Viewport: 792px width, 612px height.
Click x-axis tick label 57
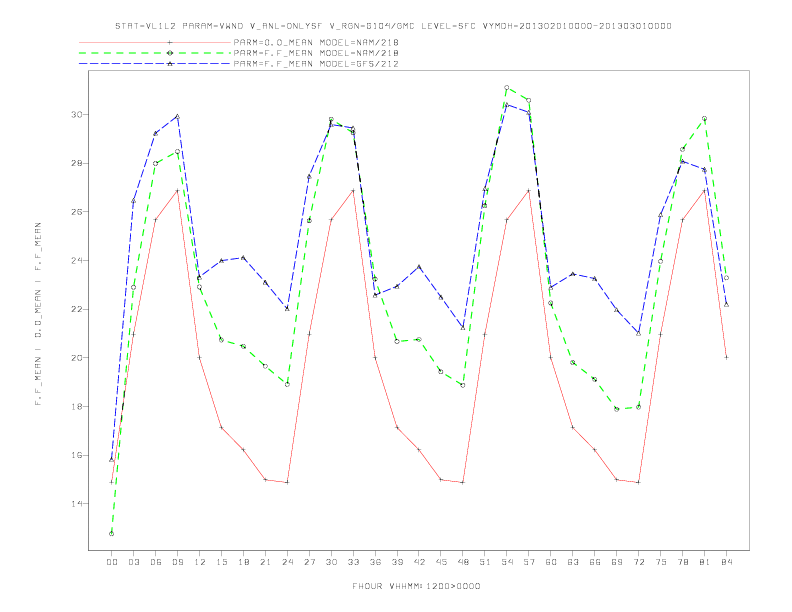coord(529,562)
